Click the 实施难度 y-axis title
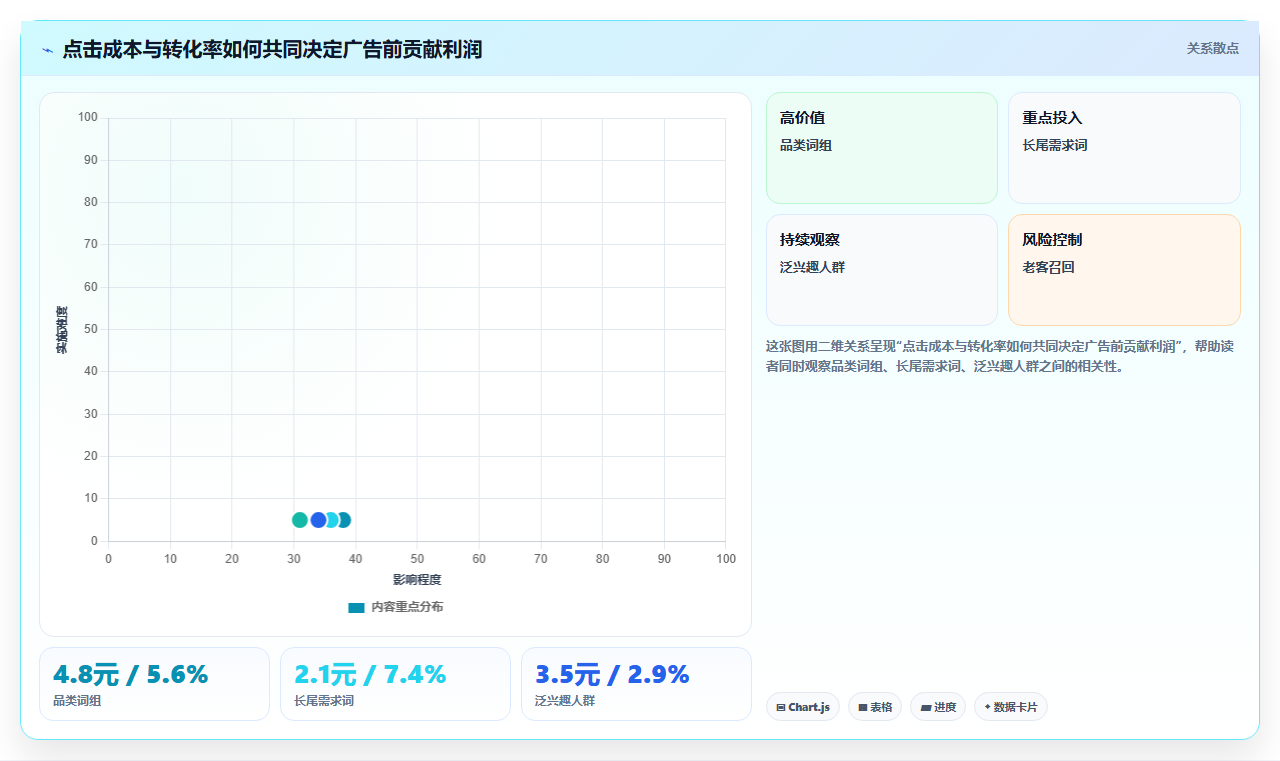 62,330
